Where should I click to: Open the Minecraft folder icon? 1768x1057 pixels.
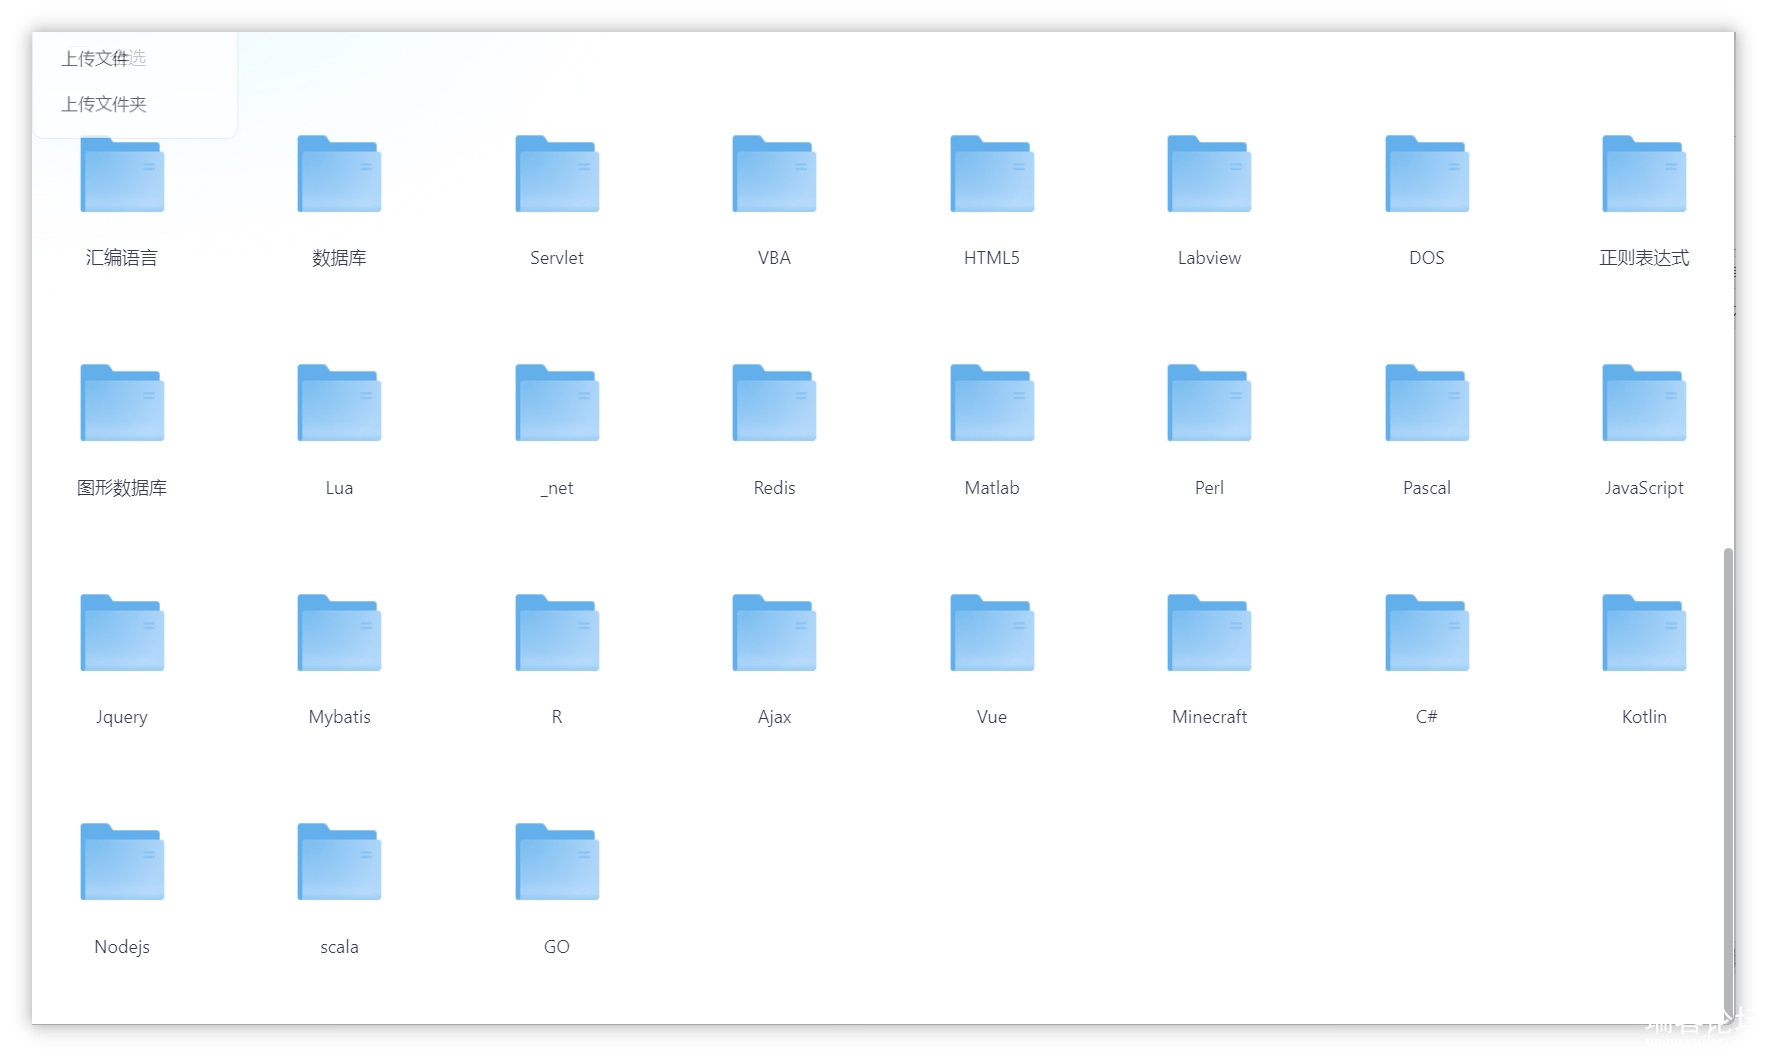coord(1209,634)
